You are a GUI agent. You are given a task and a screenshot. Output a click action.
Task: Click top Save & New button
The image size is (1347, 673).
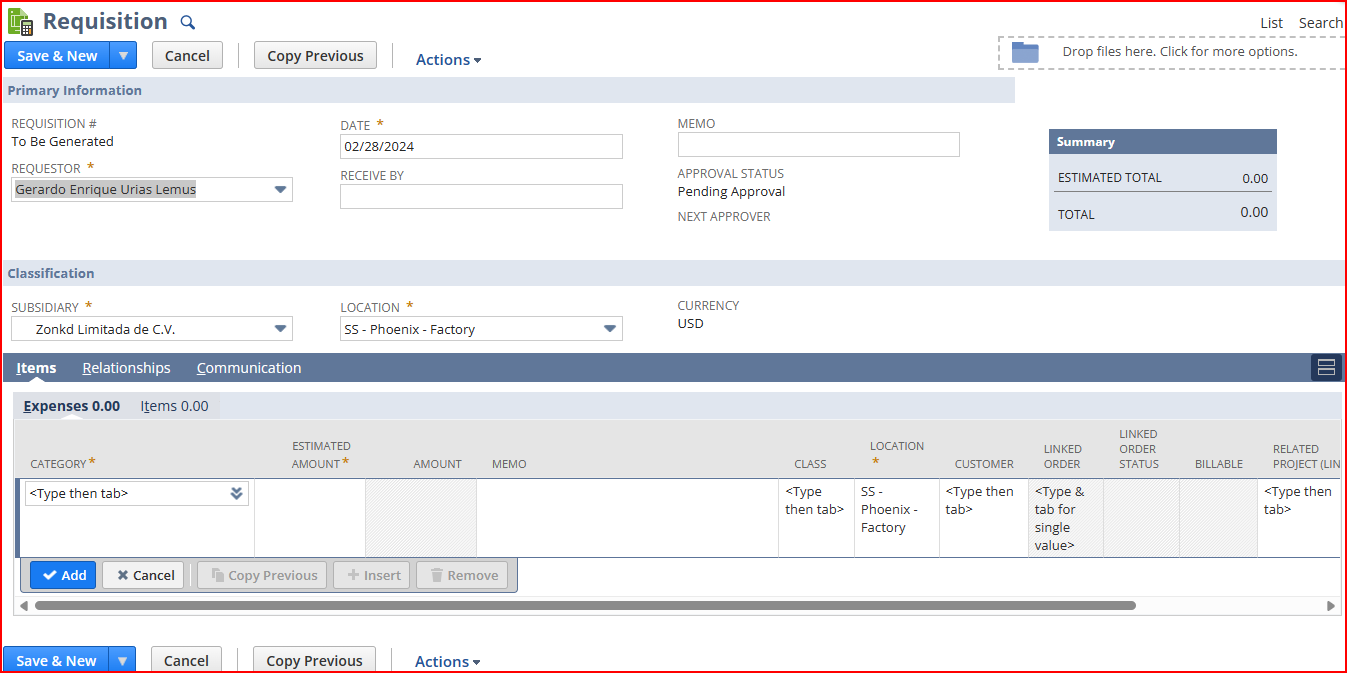(x=57, y=56)
